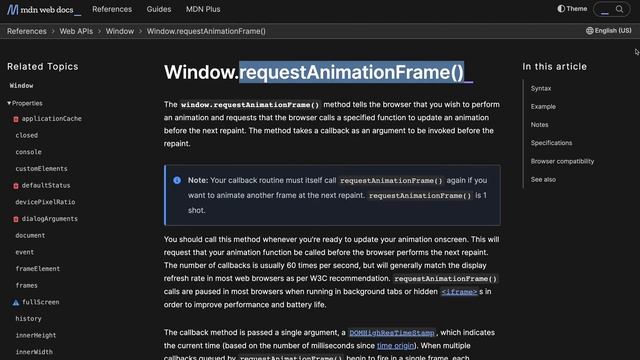Open innerHeight property in sidebar

[36, 336]
